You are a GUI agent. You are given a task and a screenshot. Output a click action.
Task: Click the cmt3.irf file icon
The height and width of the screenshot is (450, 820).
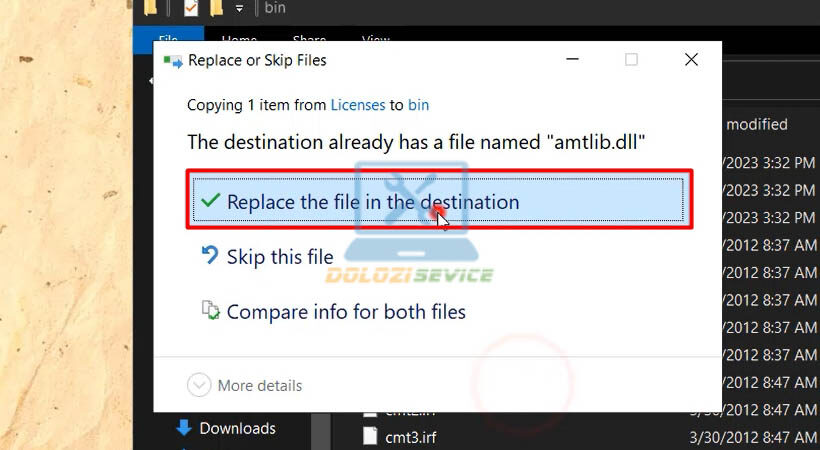click(x=370, y=436)
